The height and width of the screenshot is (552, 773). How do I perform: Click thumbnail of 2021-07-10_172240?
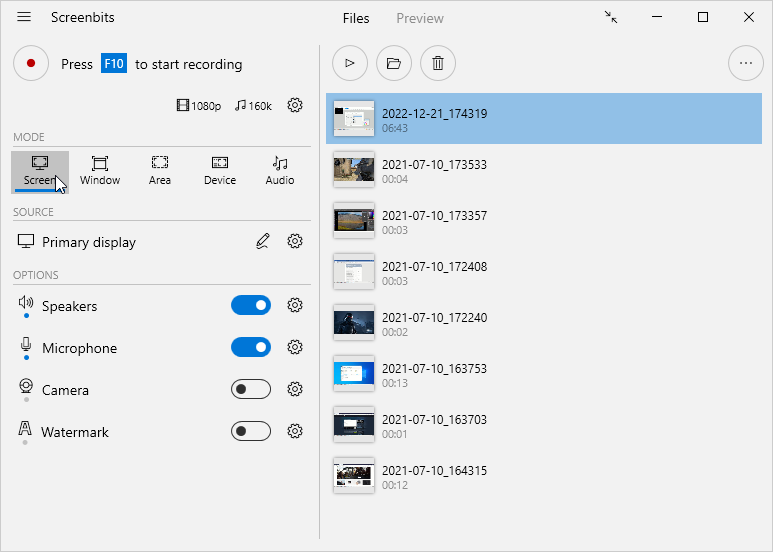click(x=354, y=323)
